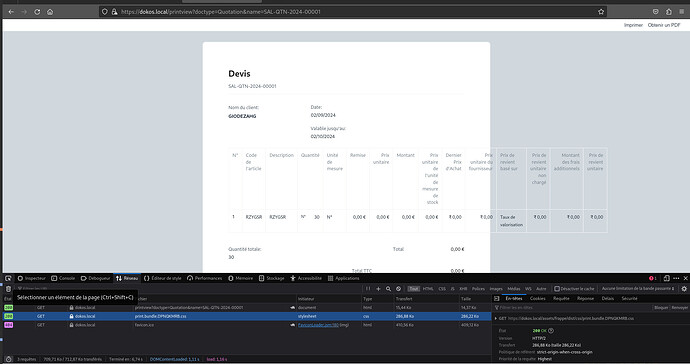Select the Réseau tab
This screenshot has width=690, height=364.
click(127, 278)
